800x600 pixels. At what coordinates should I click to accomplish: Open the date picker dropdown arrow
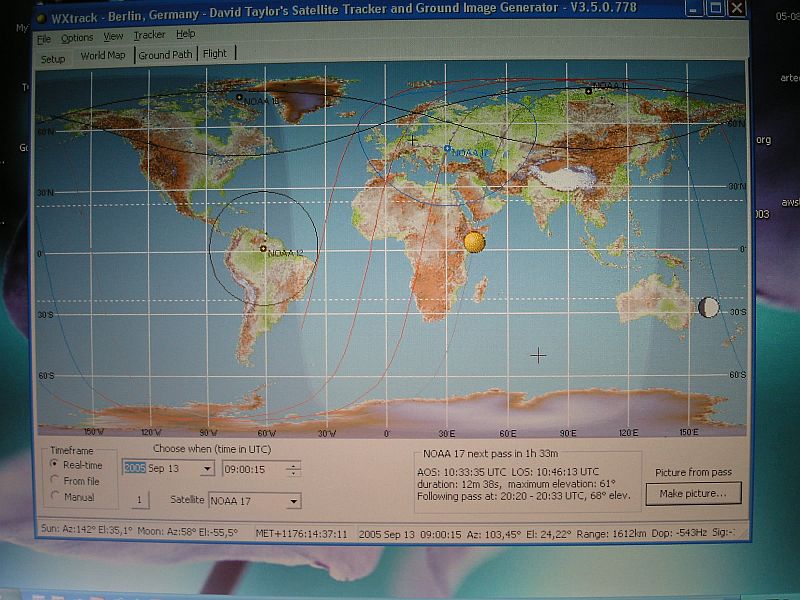coord(207,468)
